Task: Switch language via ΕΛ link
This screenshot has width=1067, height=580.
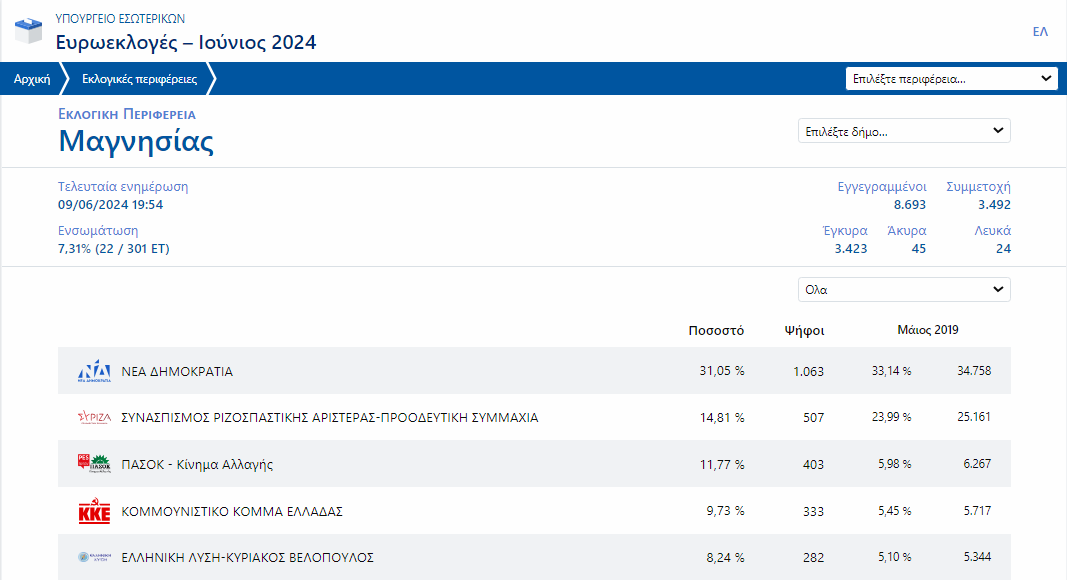Action: 1040,31
